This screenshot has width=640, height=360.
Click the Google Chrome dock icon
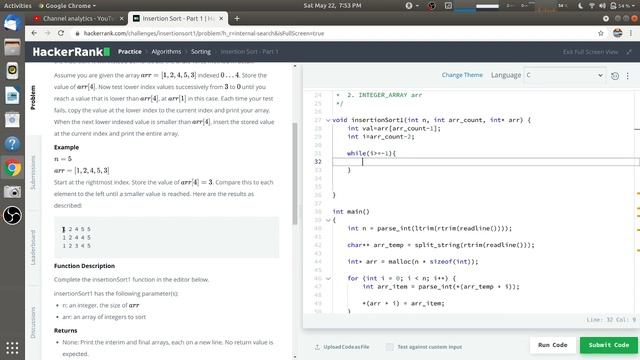pyautogui.click(x=12, y=168)
